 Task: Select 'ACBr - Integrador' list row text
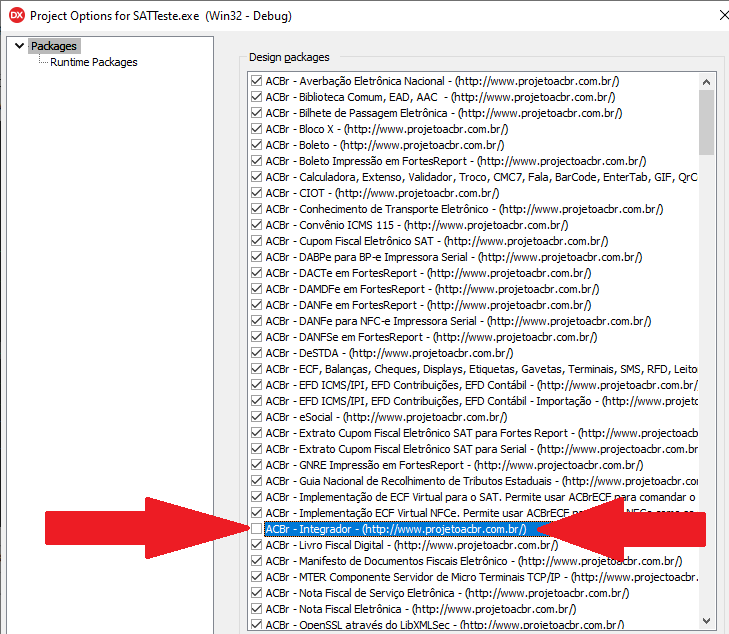coord(396,529)
